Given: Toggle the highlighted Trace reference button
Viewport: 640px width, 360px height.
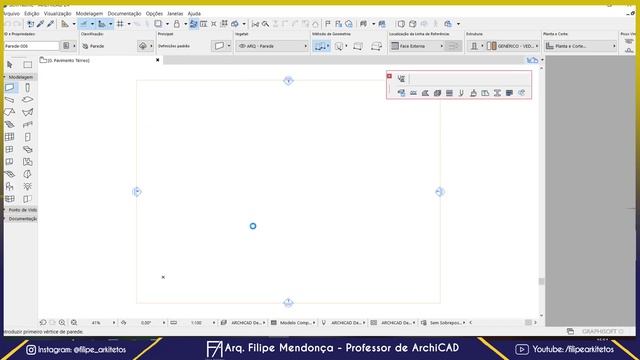Looking at the screenshot, I should point(193,24).
